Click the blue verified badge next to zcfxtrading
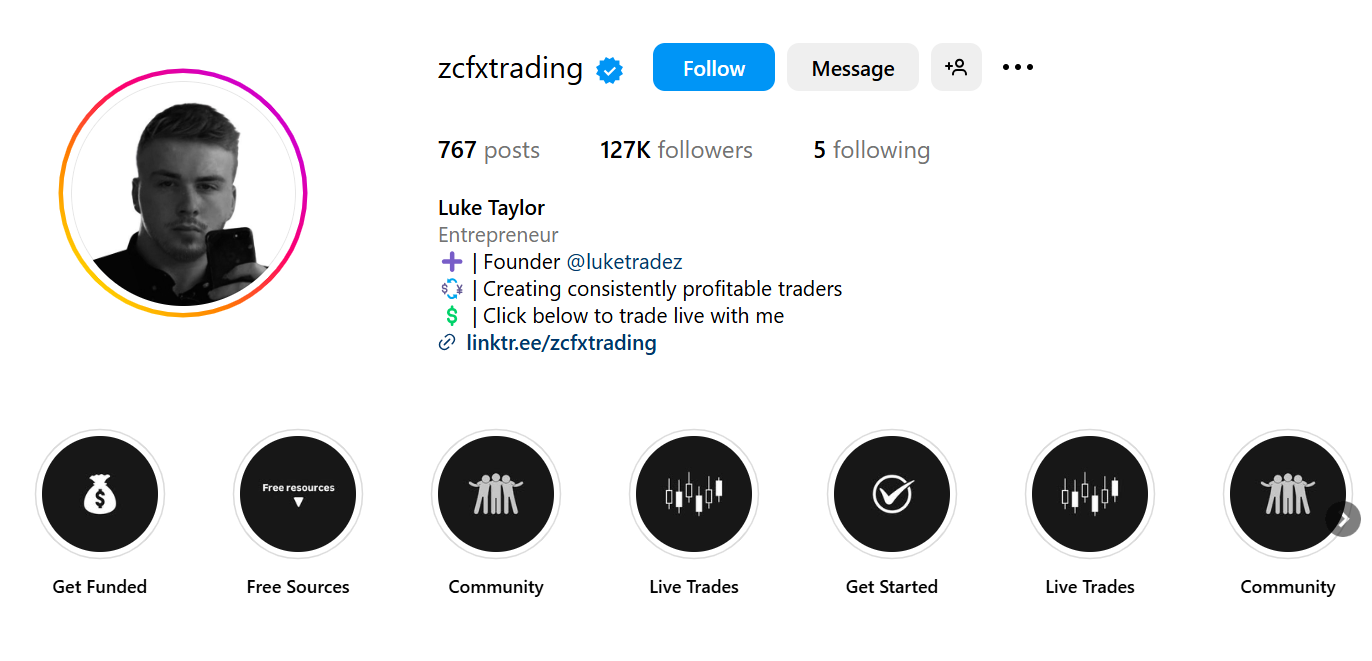The width and height of the screenshot is (1372, 661). point(609,70)
